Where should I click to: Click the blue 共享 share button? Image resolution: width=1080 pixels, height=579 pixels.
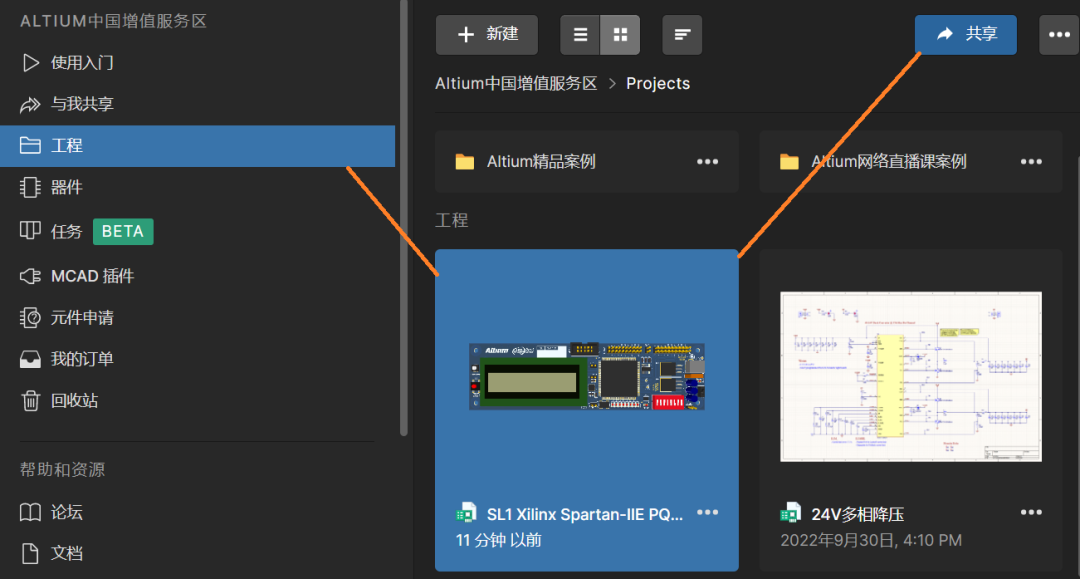966,34
